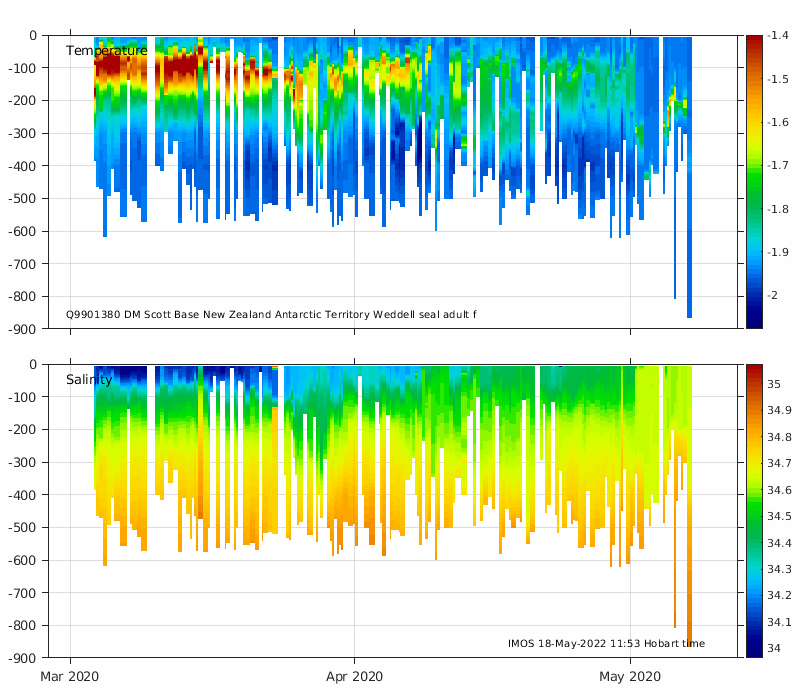Click the Salinity plot title label
Screen dimensions: 800x700
point(89,380)
